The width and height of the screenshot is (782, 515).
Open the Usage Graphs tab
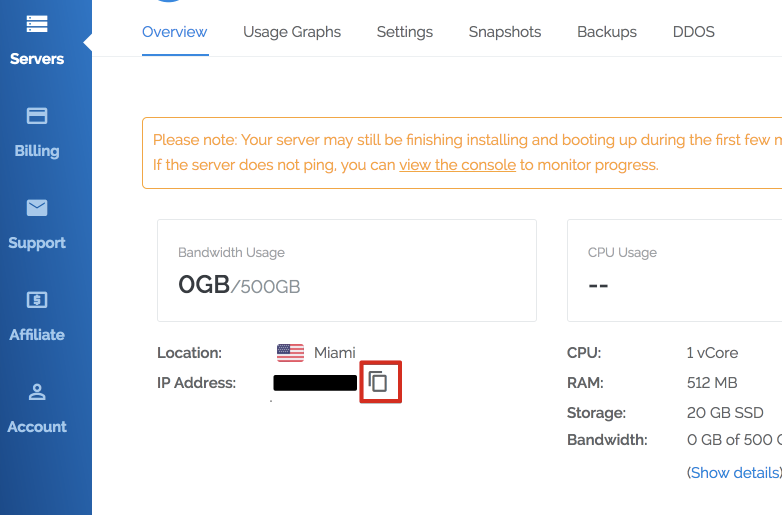(292, 32)
